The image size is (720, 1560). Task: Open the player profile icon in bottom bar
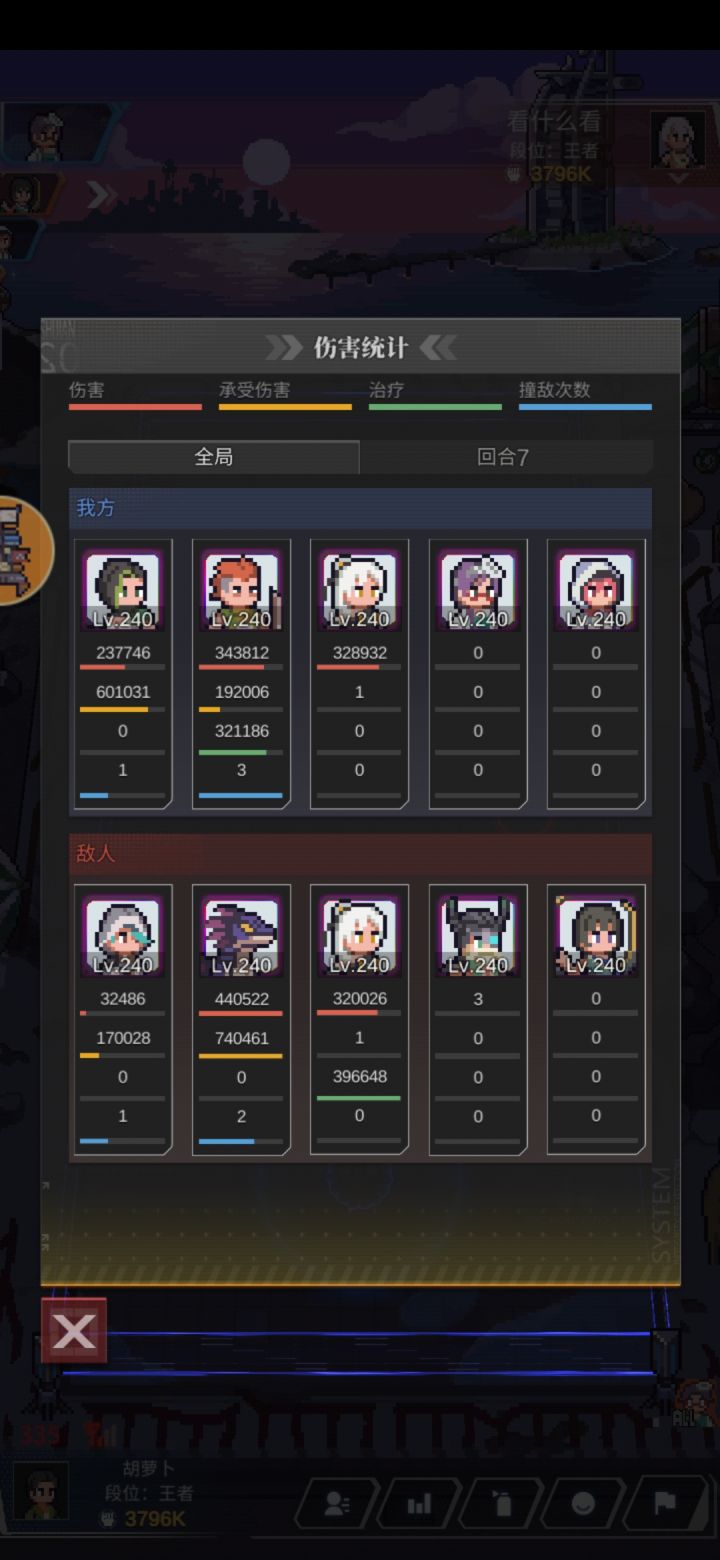pos(337,1505)
